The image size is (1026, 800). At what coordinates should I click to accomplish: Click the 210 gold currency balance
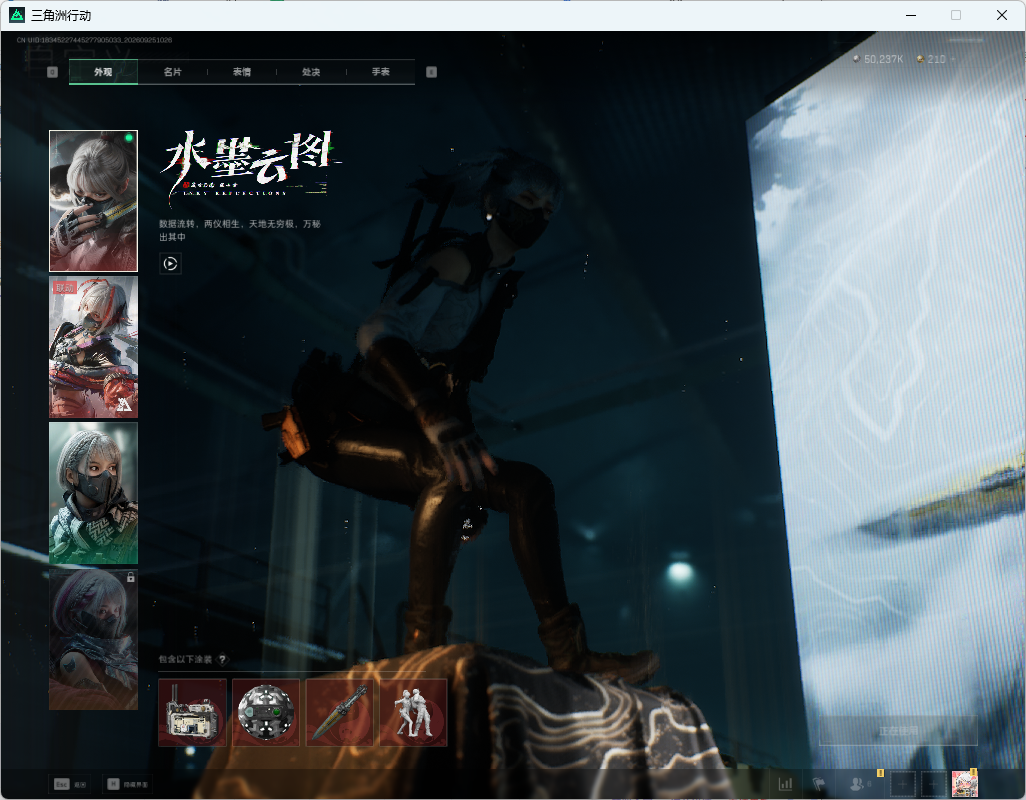[932, 59]
